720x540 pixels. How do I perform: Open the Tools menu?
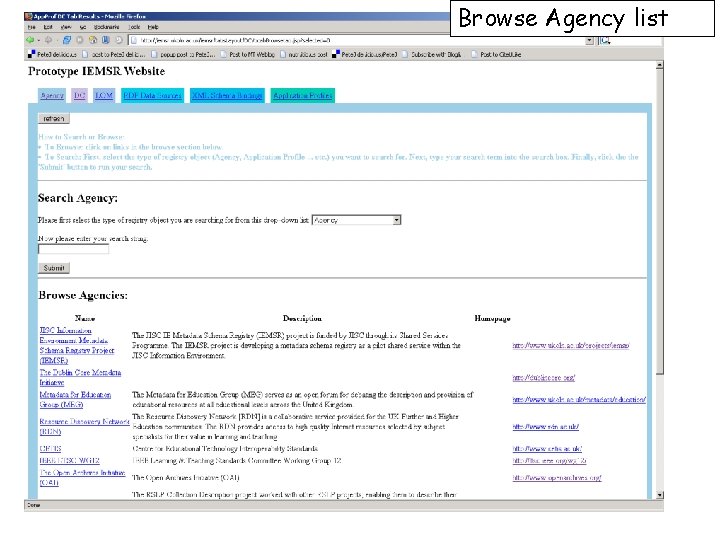[134, 27]
